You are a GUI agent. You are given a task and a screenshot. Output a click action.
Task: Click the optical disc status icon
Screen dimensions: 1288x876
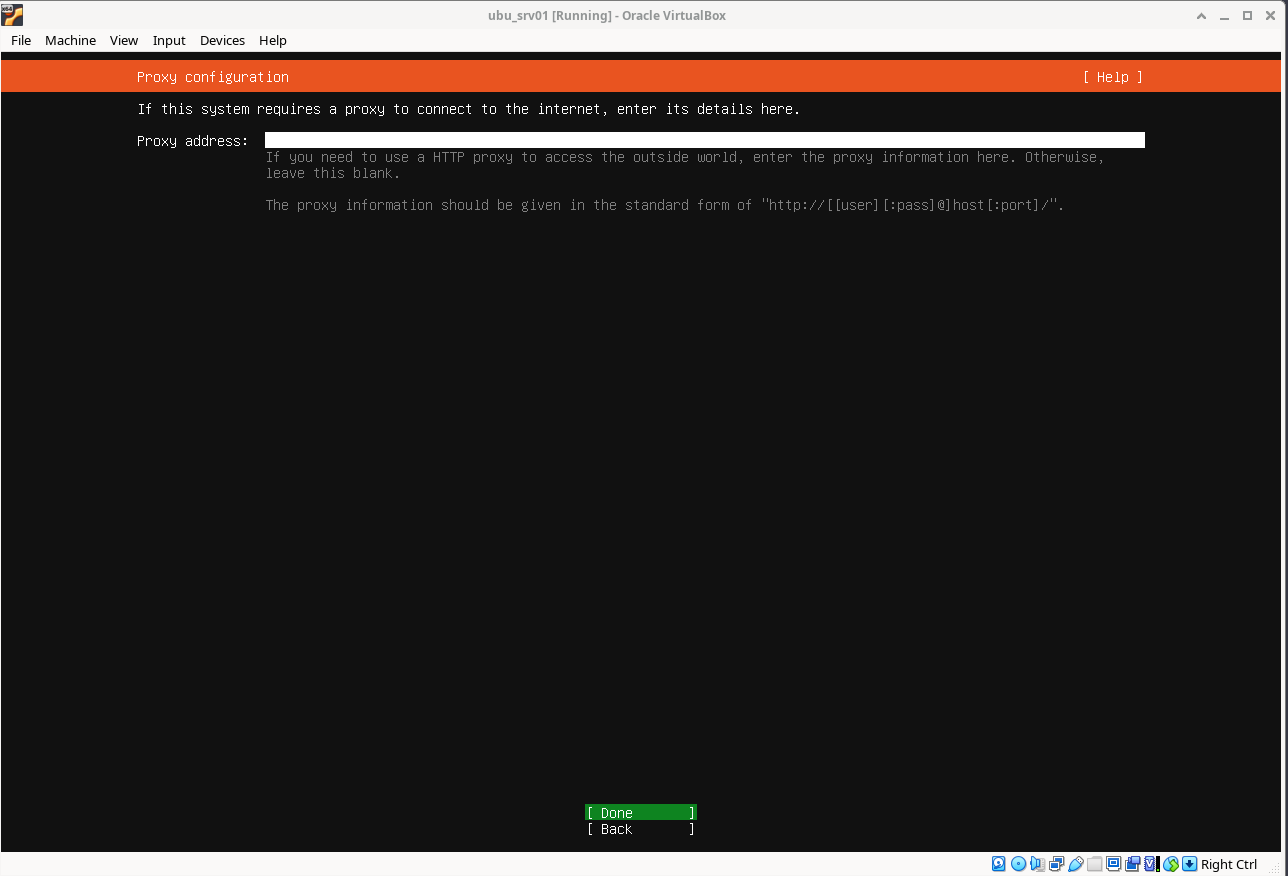click(x=1018, y=864)
